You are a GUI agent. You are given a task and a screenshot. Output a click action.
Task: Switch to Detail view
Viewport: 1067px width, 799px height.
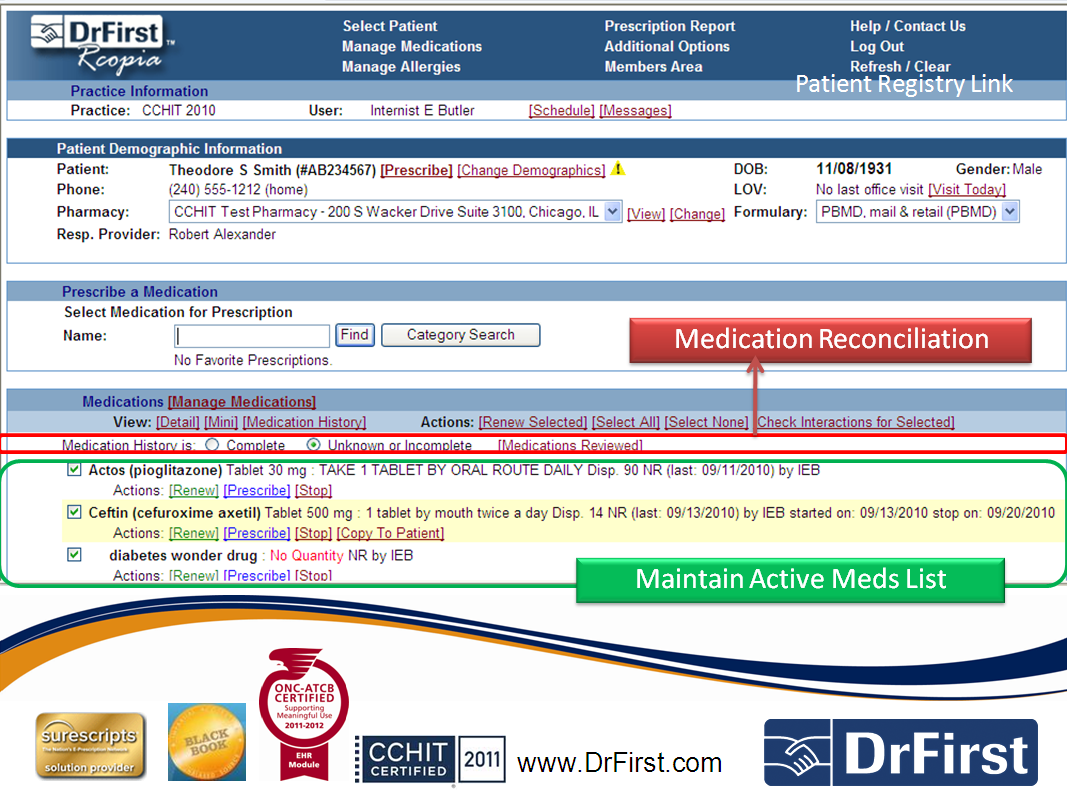click(x=178, y=422)
